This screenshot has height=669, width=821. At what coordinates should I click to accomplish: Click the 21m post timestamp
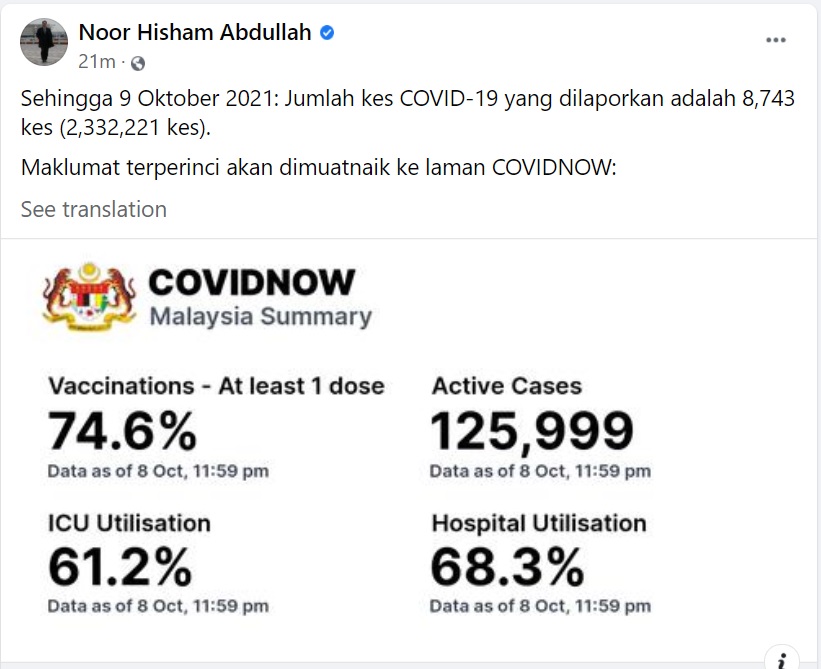(96, 62)
